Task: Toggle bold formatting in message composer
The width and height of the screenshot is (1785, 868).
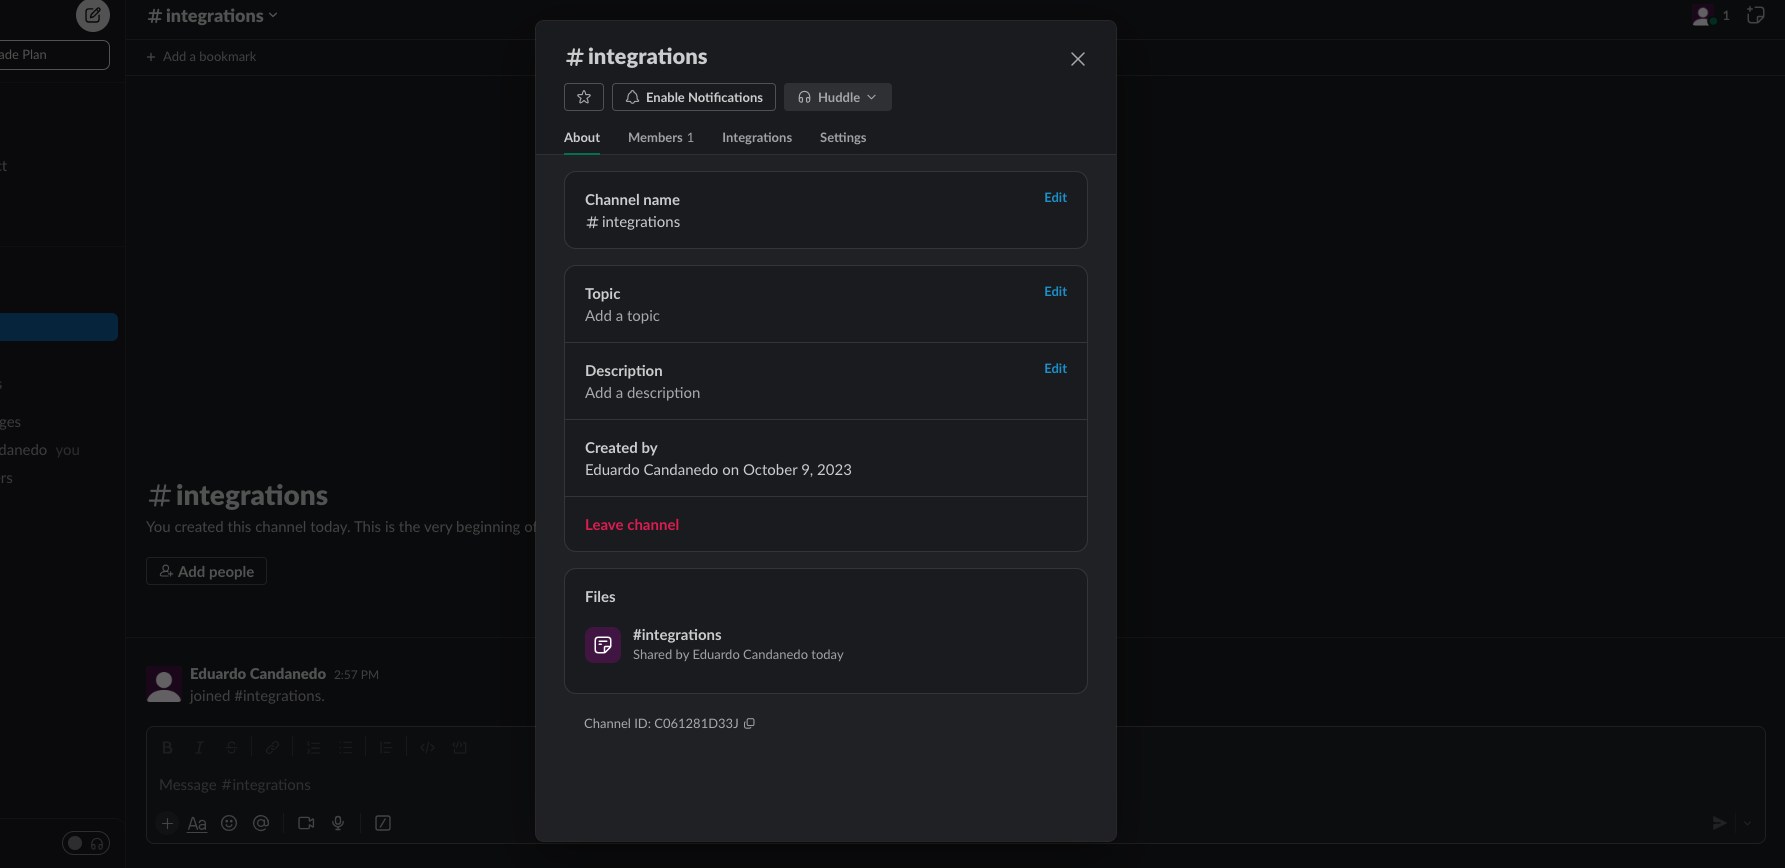Action: tap(167, 747)
